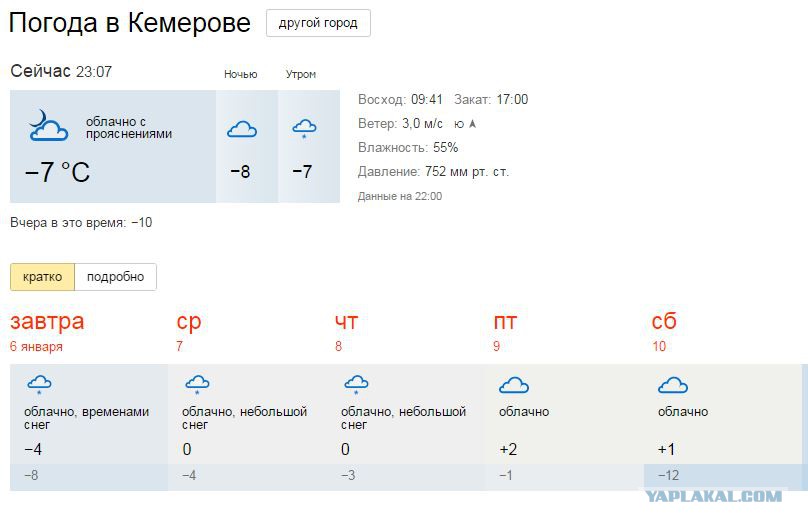The image size is (808, 526).
Task: Switch to the "подробно" forecast view
Action: tap(115, 277)
